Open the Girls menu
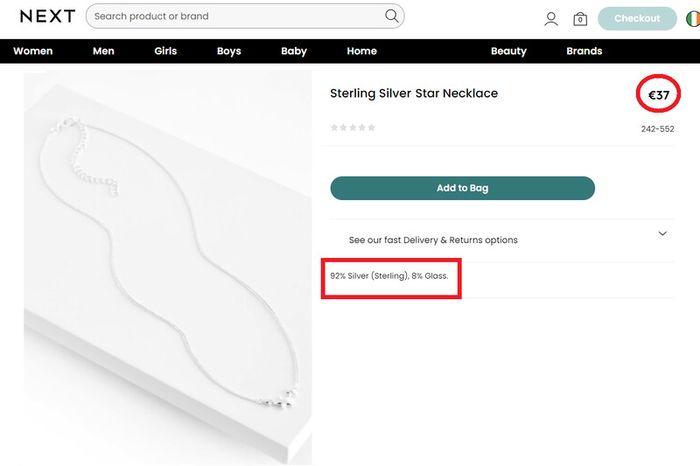 pyautogui.click(x=166, y=51)
